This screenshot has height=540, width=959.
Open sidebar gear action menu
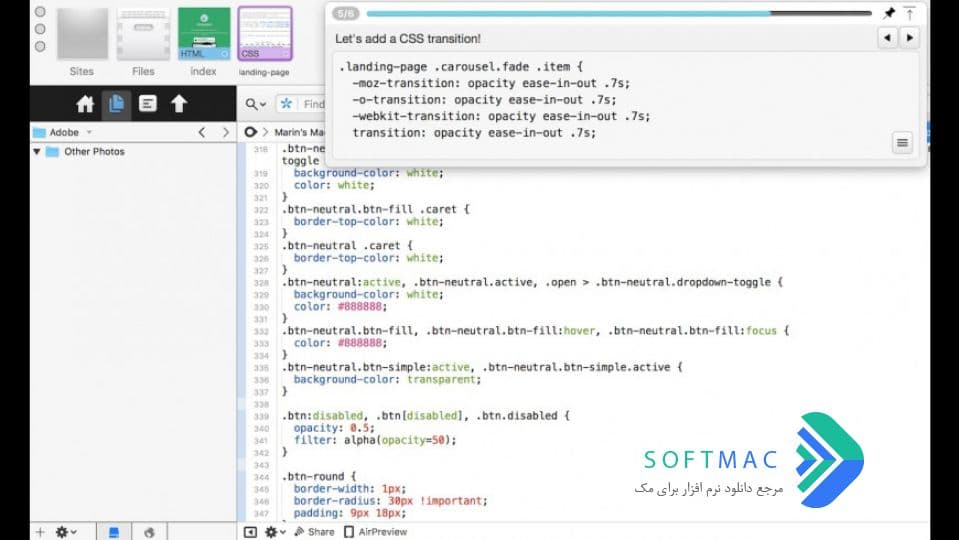[x=66, y=532]
